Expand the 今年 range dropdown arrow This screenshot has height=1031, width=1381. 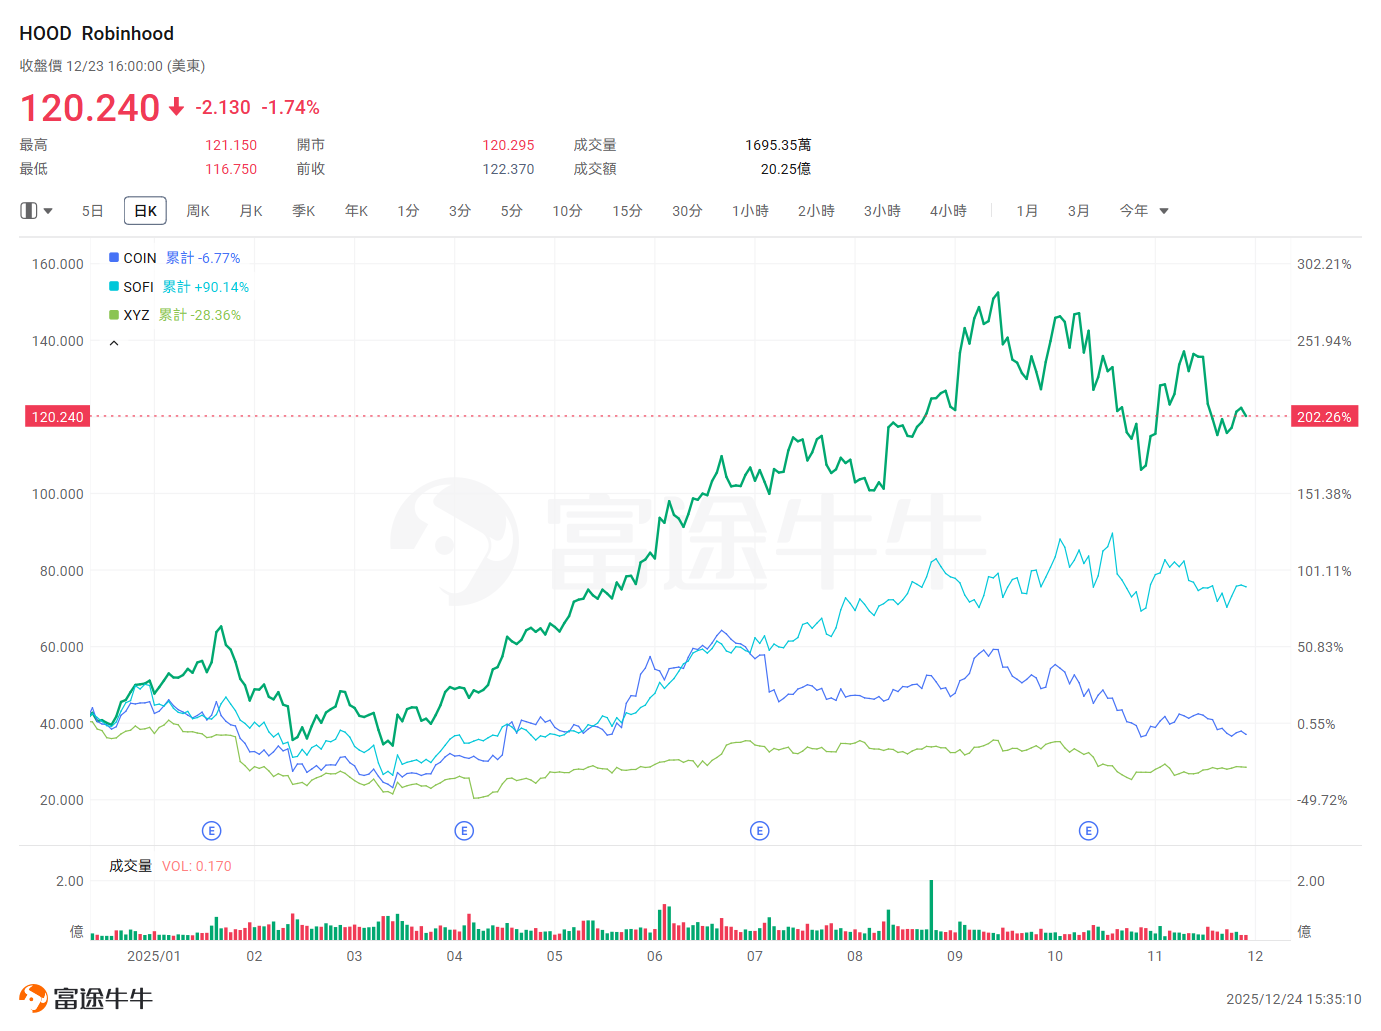(x=1164, y=211)
